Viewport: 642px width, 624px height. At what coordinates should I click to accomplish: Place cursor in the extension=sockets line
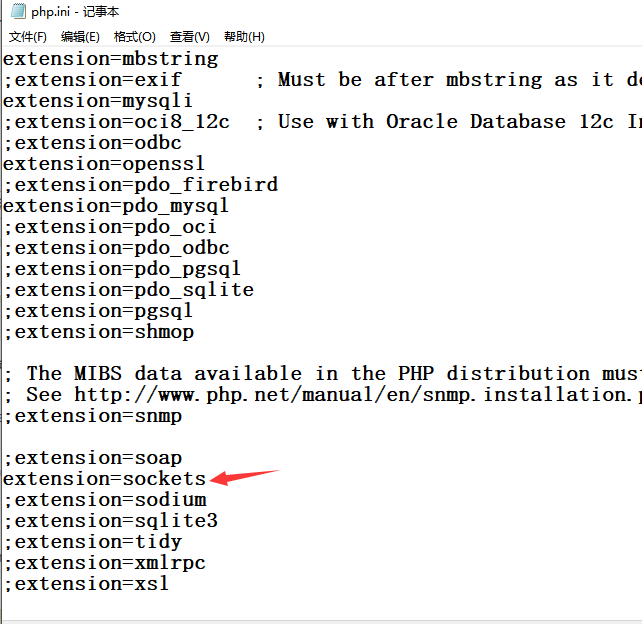104,479
